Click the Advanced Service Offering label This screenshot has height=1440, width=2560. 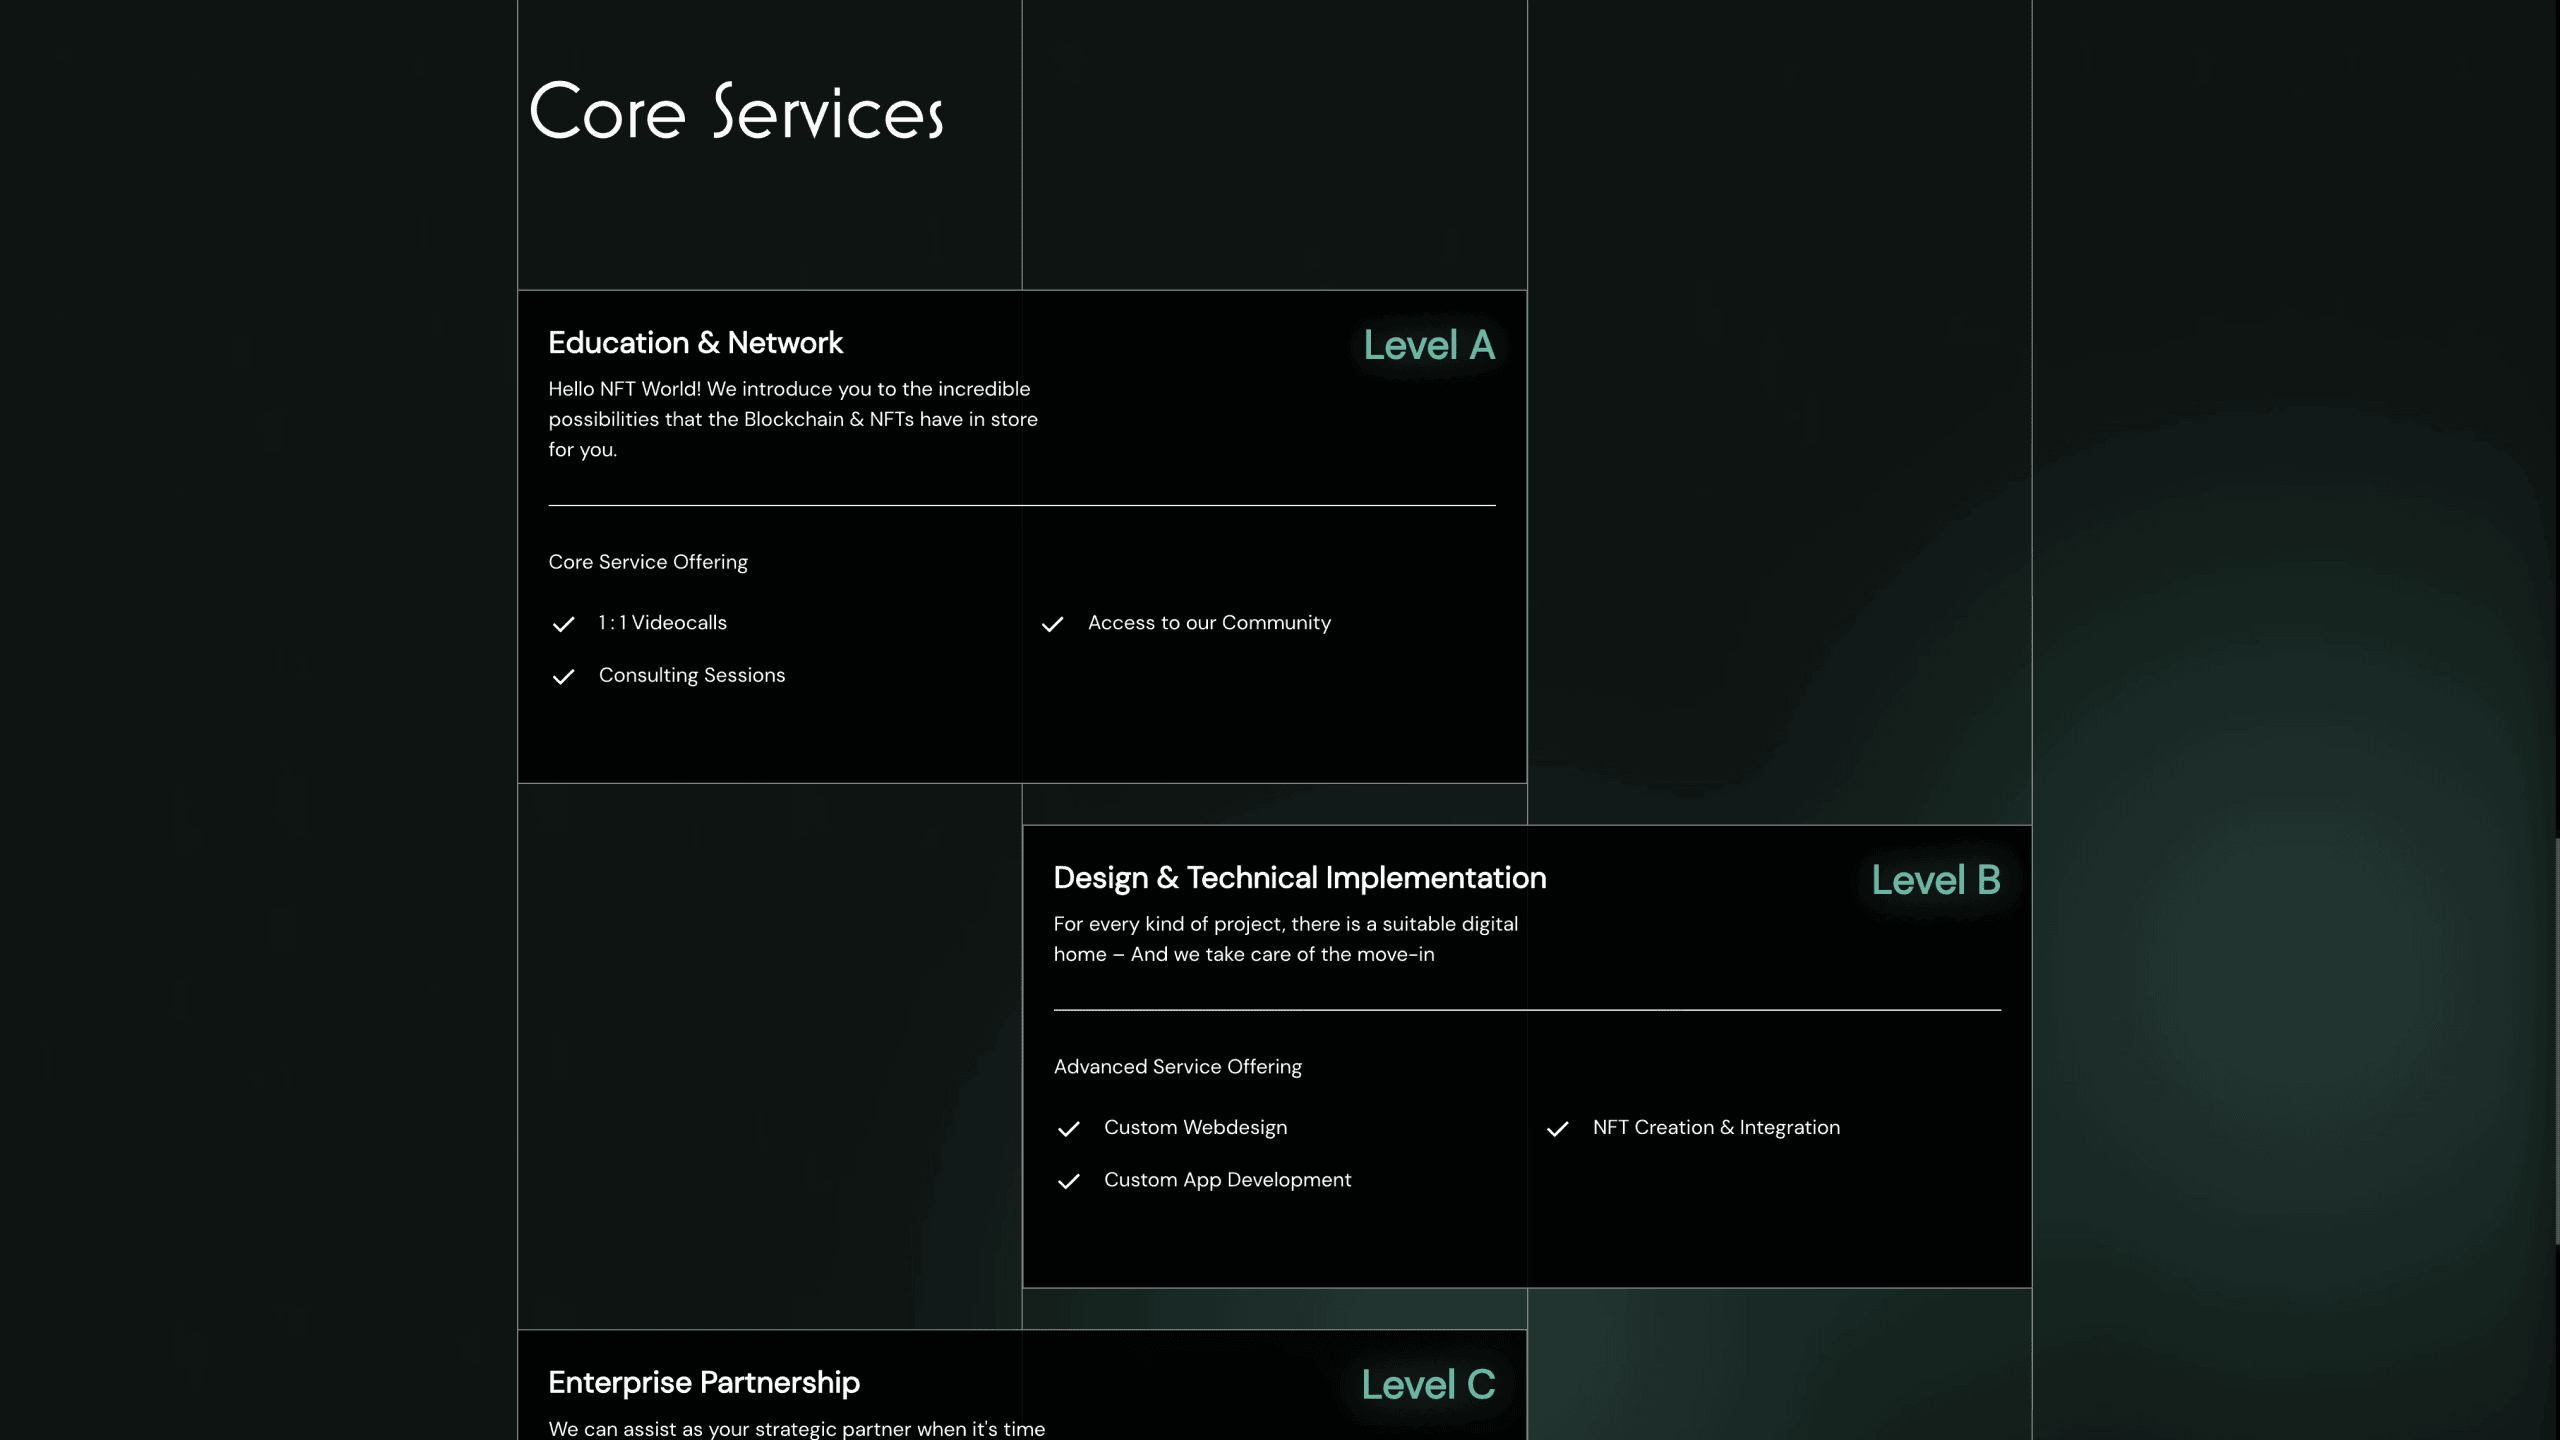1177,1067
